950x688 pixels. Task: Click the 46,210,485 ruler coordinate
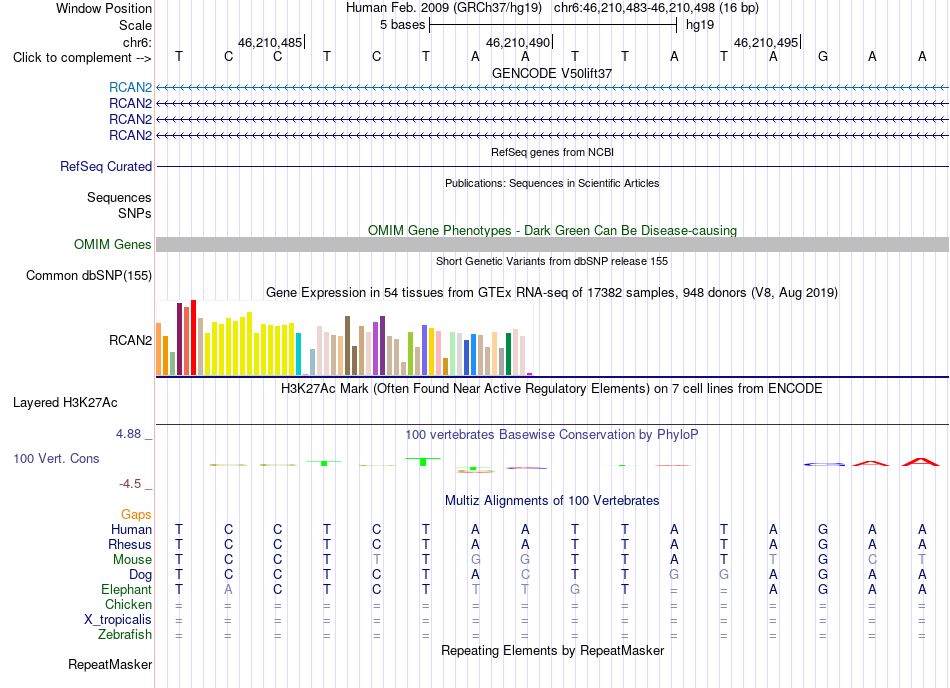[270, 42]
